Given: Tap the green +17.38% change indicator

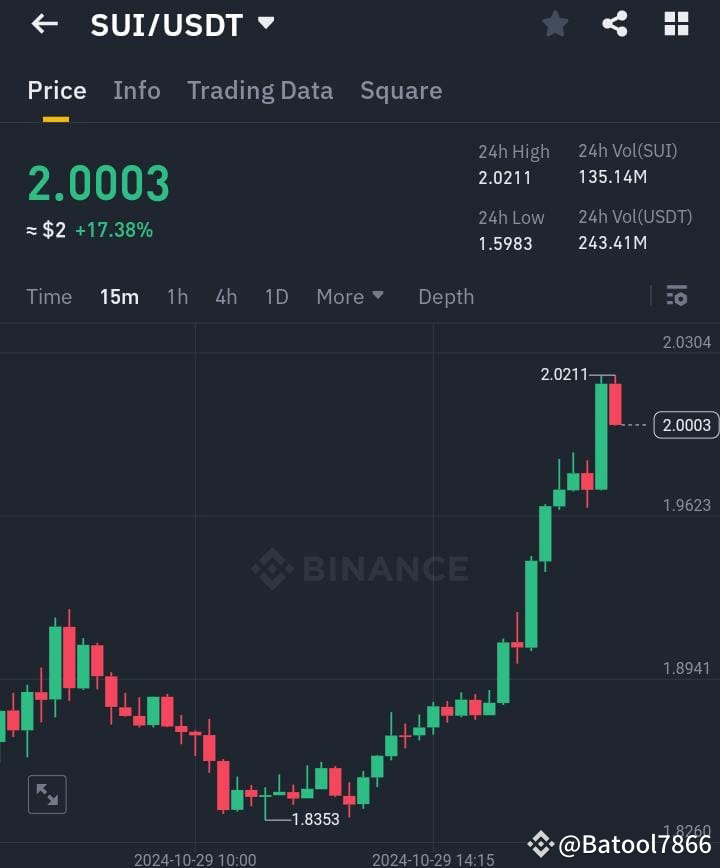Looking at the screenshot, I should (x=115, y=230).
